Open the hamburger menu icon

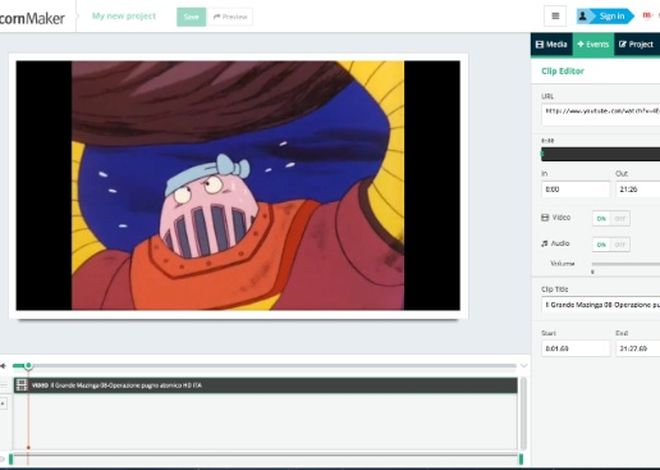[555, 16]
